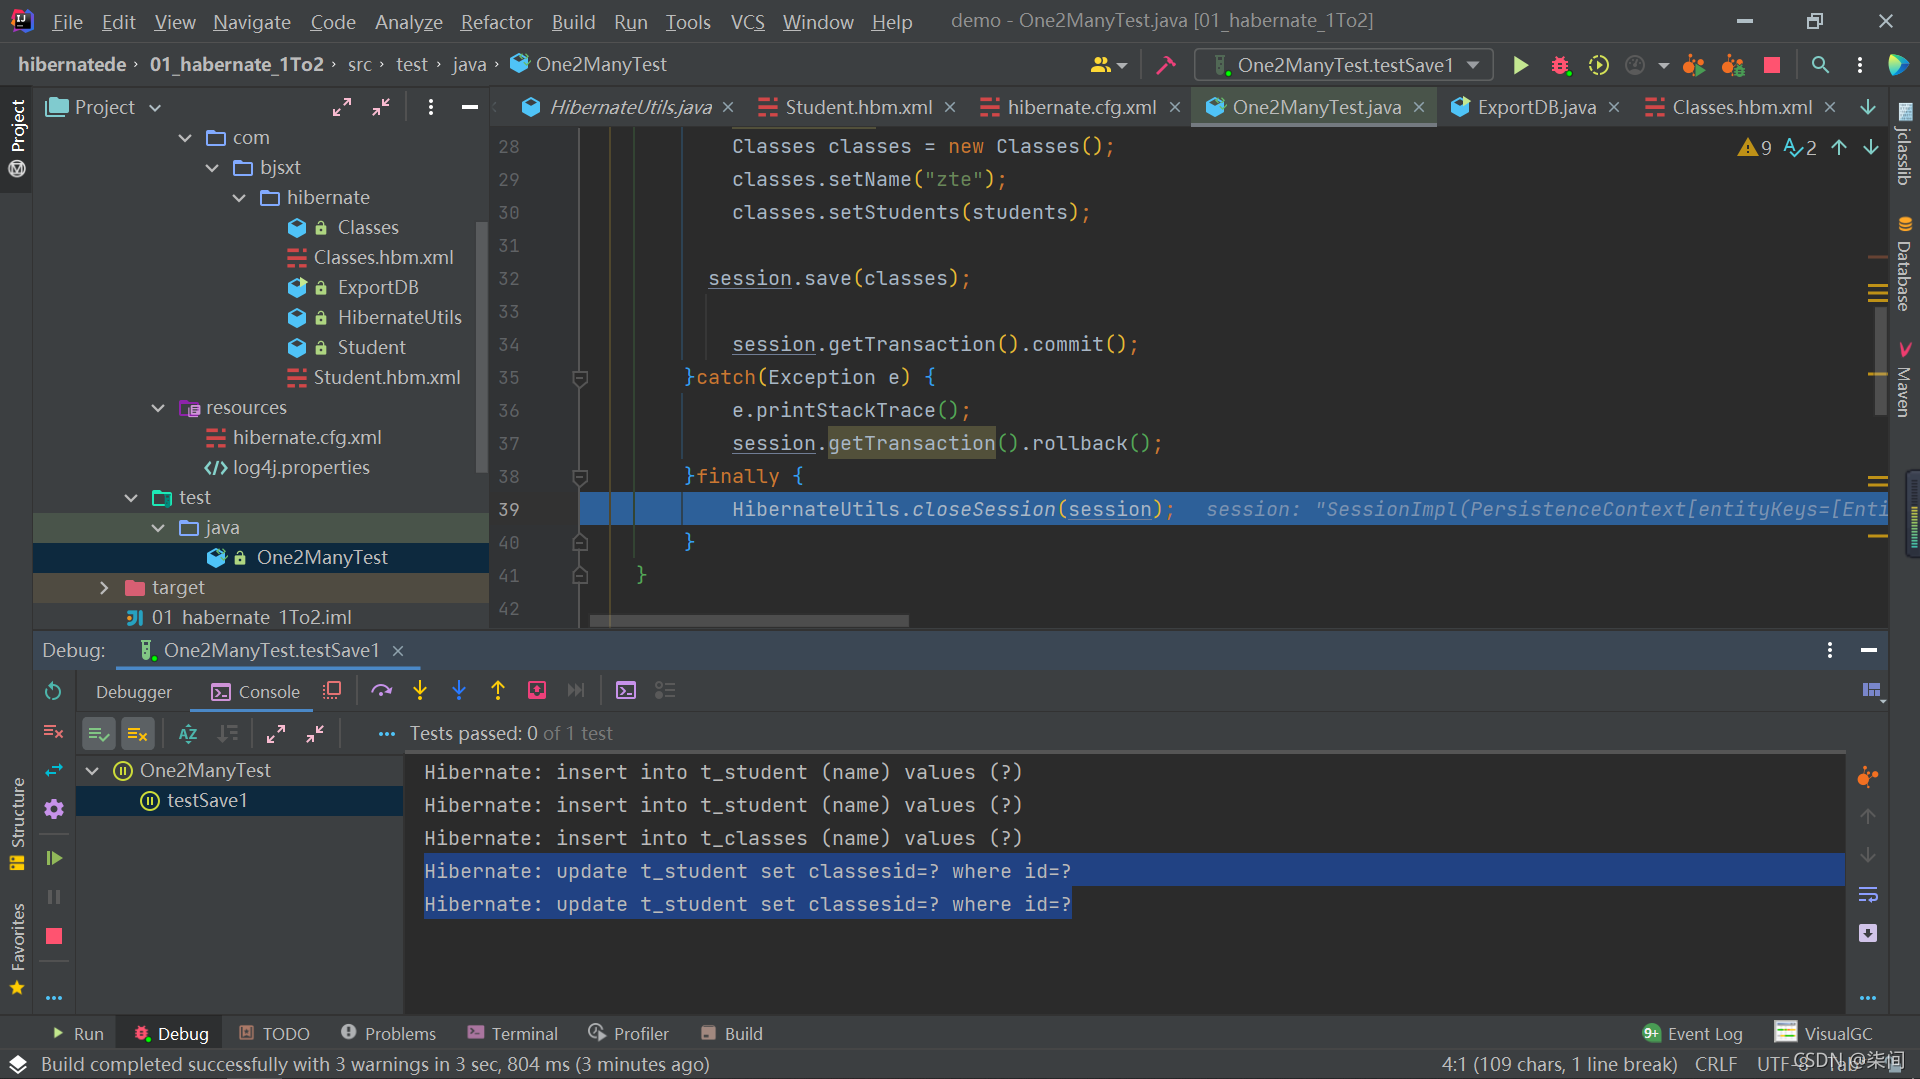The image size is (1920, 1079).
Task: Open the Maven side panel
Action: (x=1904, y=380)
